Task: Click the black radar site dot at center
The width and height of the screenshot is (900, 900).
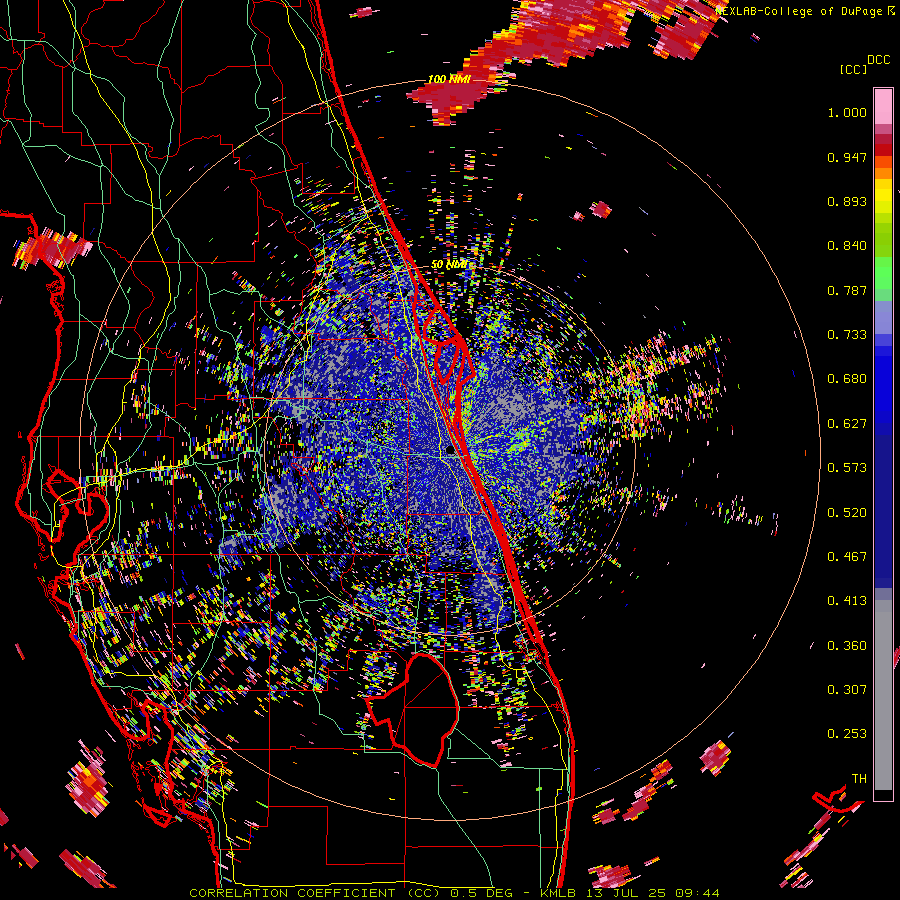Action: pyautogui.click(x=450, y=452)
